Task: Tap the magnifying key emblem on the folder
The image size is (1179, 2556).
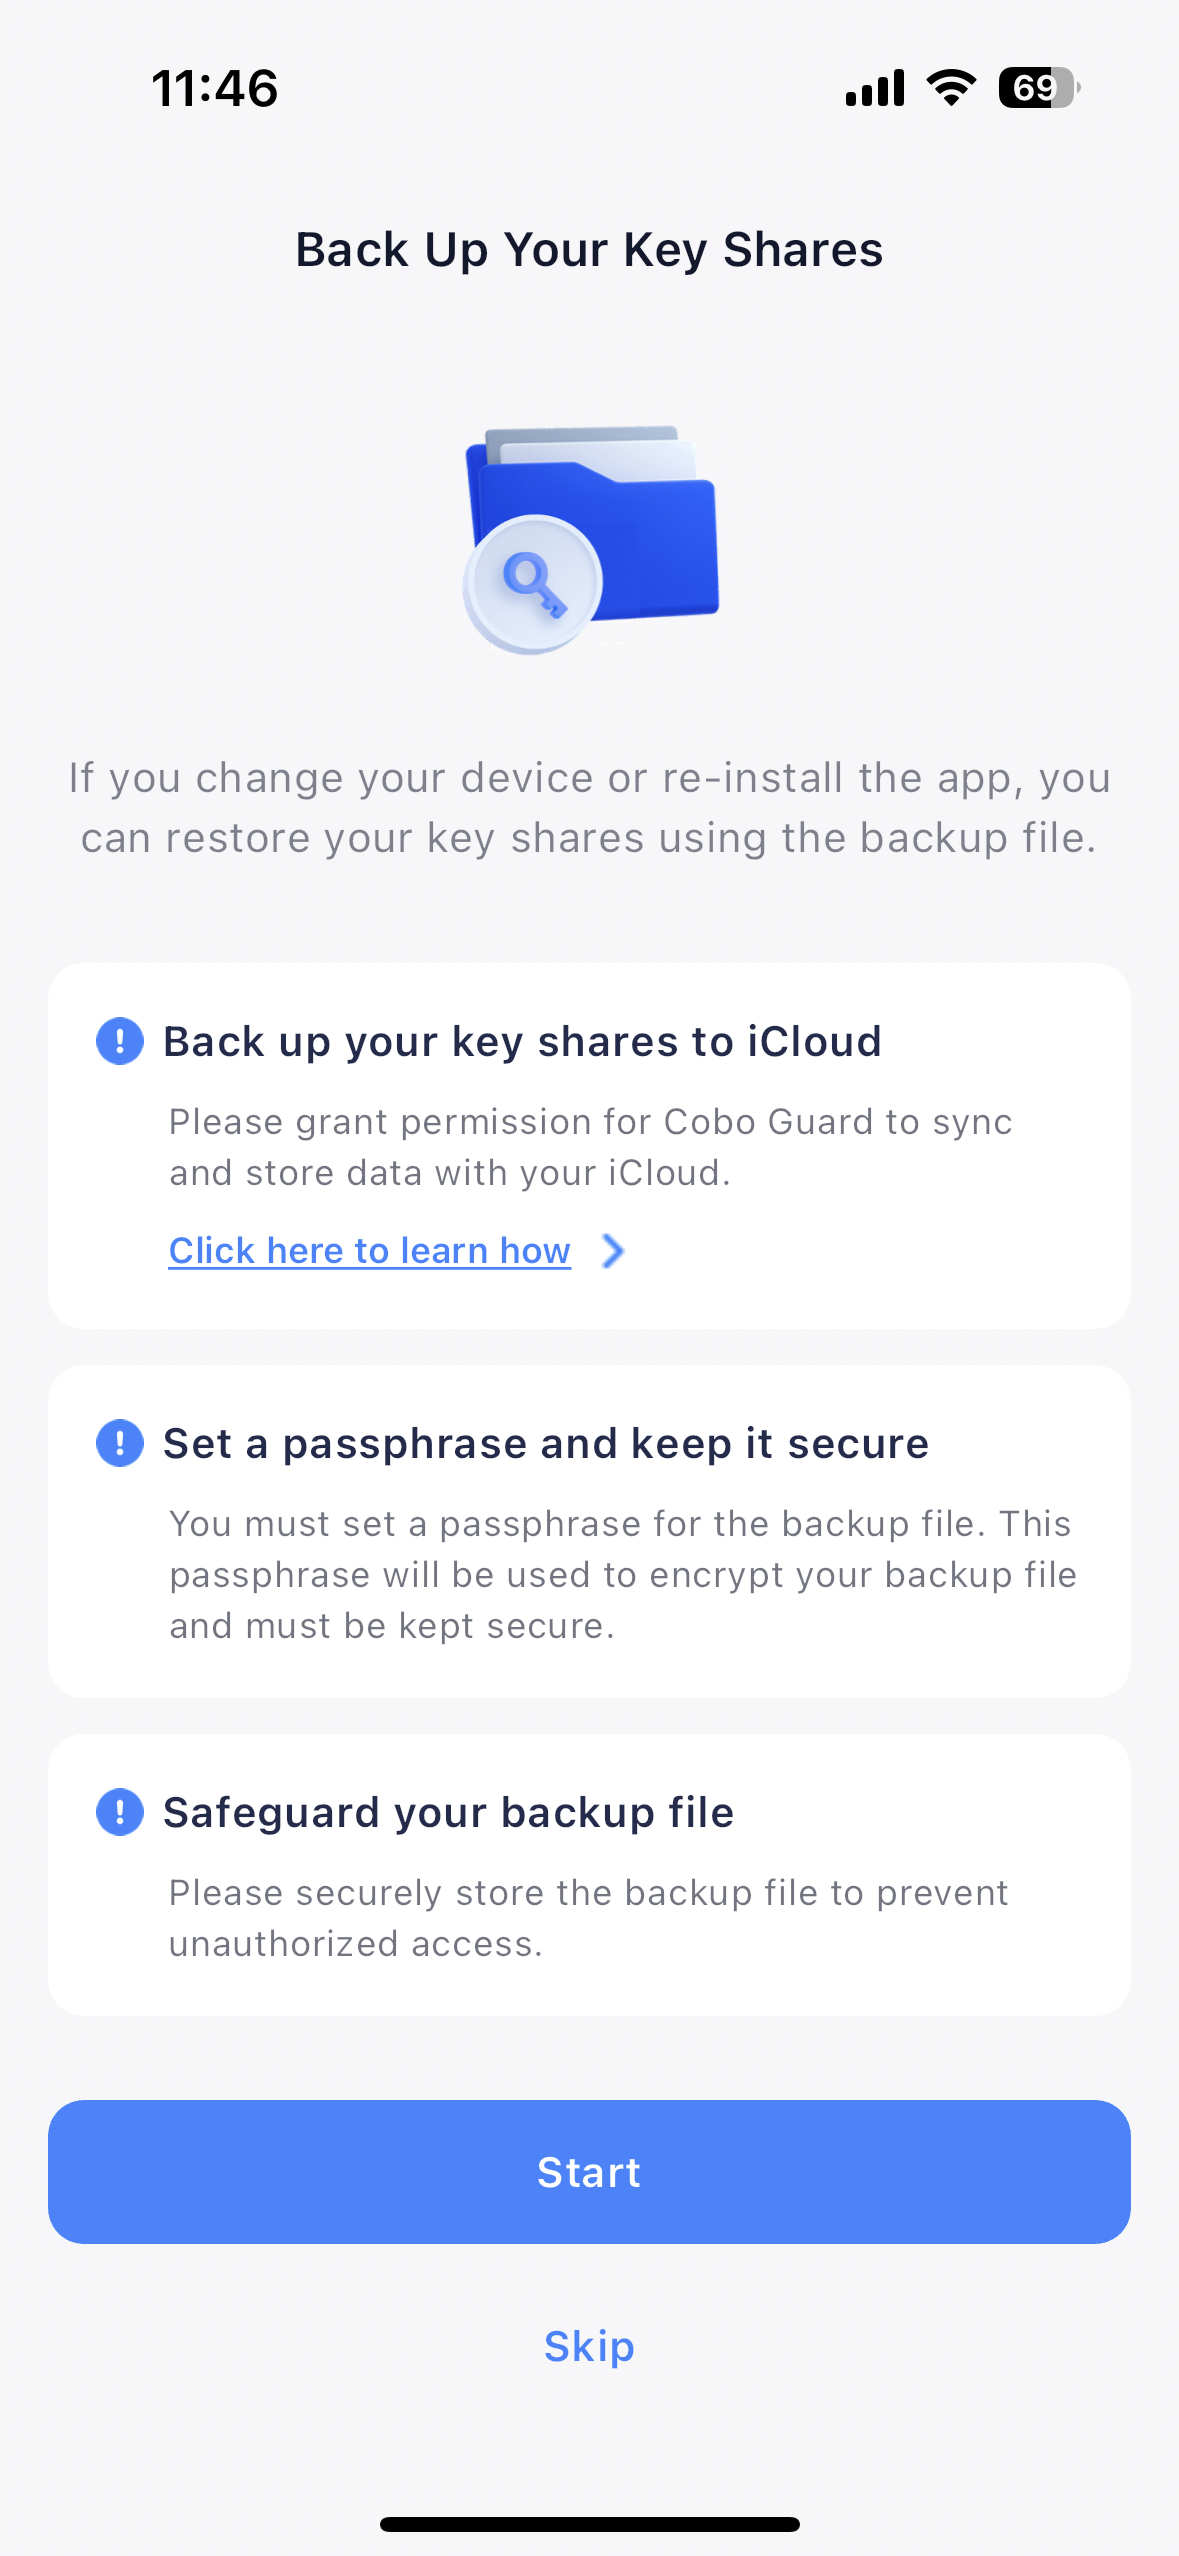Action: 531,581
